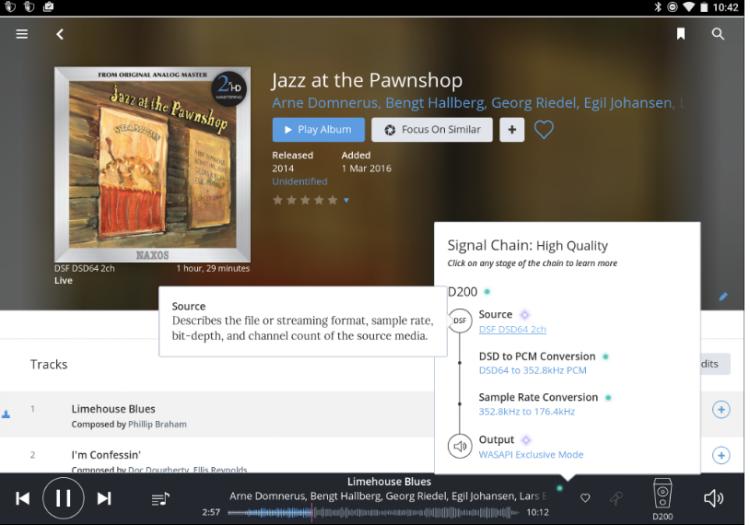
Task: Go back with the left chevron
Action: tap(60, 34)
